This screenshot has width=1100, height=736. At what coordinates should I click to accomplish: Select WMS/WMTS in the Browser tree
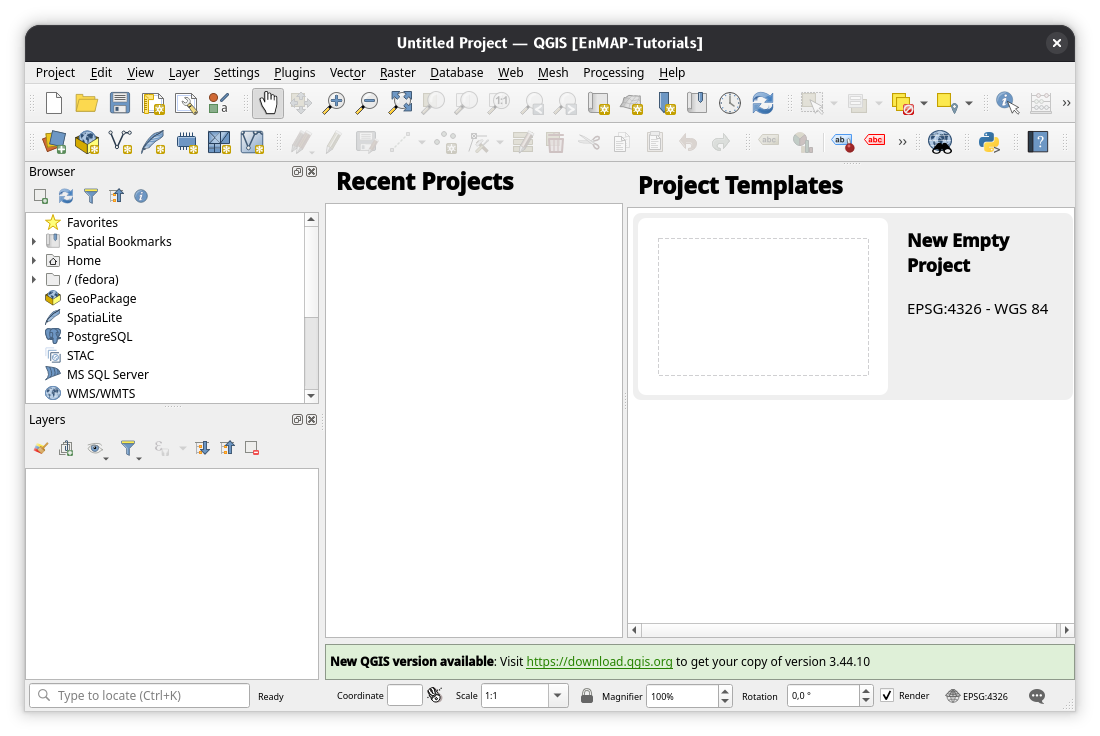click(100, 393)
